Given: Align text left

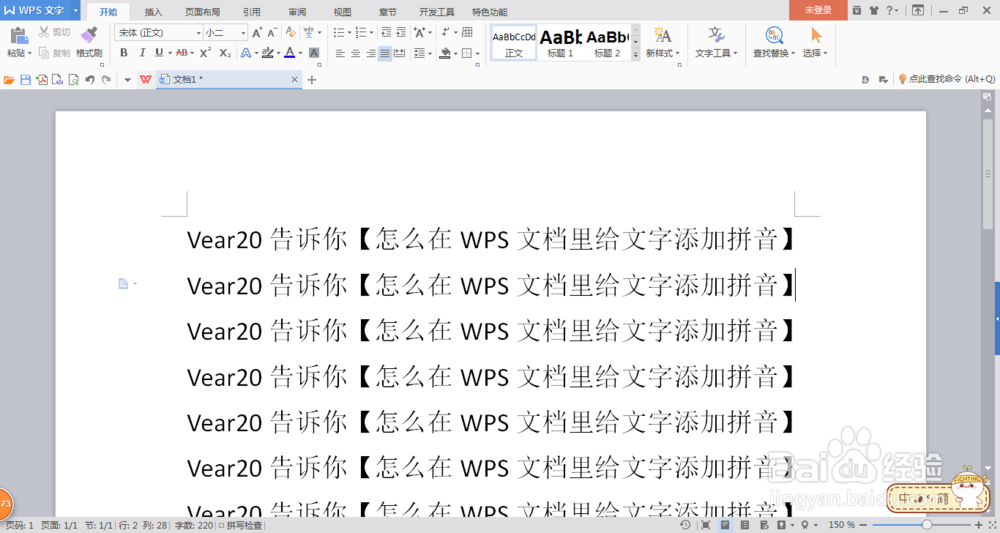Looking at the screenshot, I should [340, 54].
